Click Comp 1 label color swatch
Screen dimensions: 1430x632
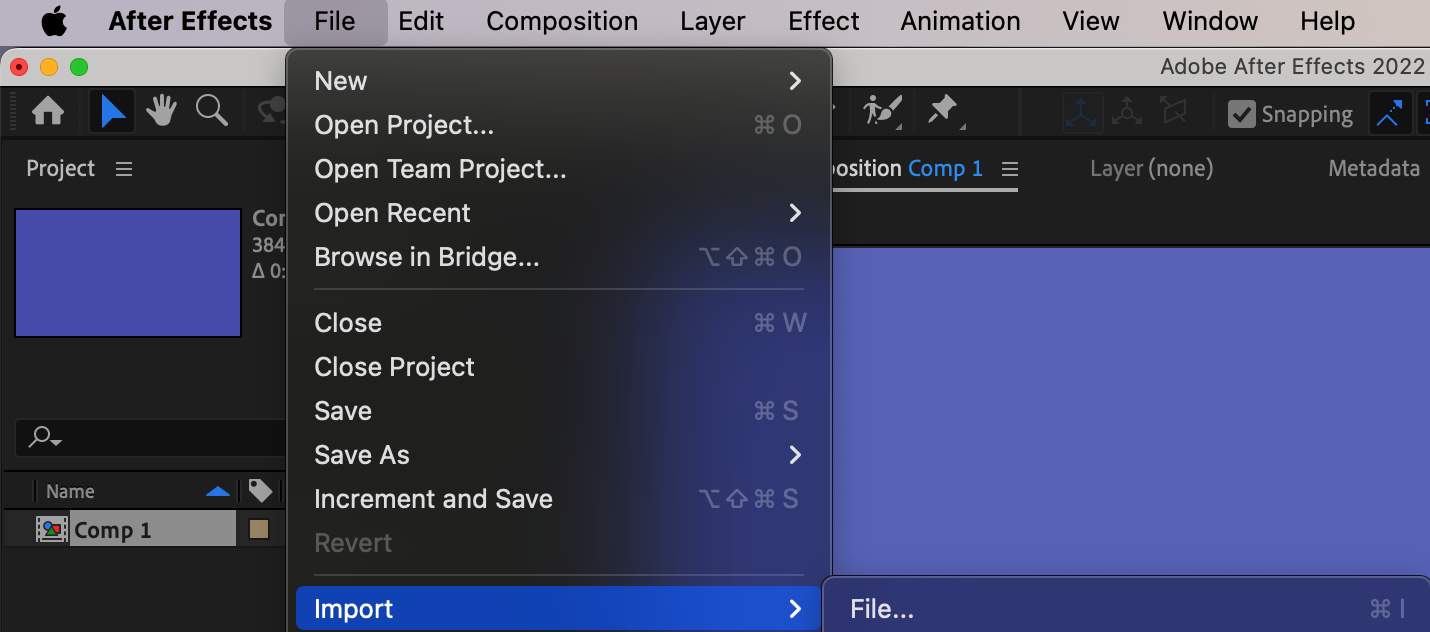[x=259, y=530]
